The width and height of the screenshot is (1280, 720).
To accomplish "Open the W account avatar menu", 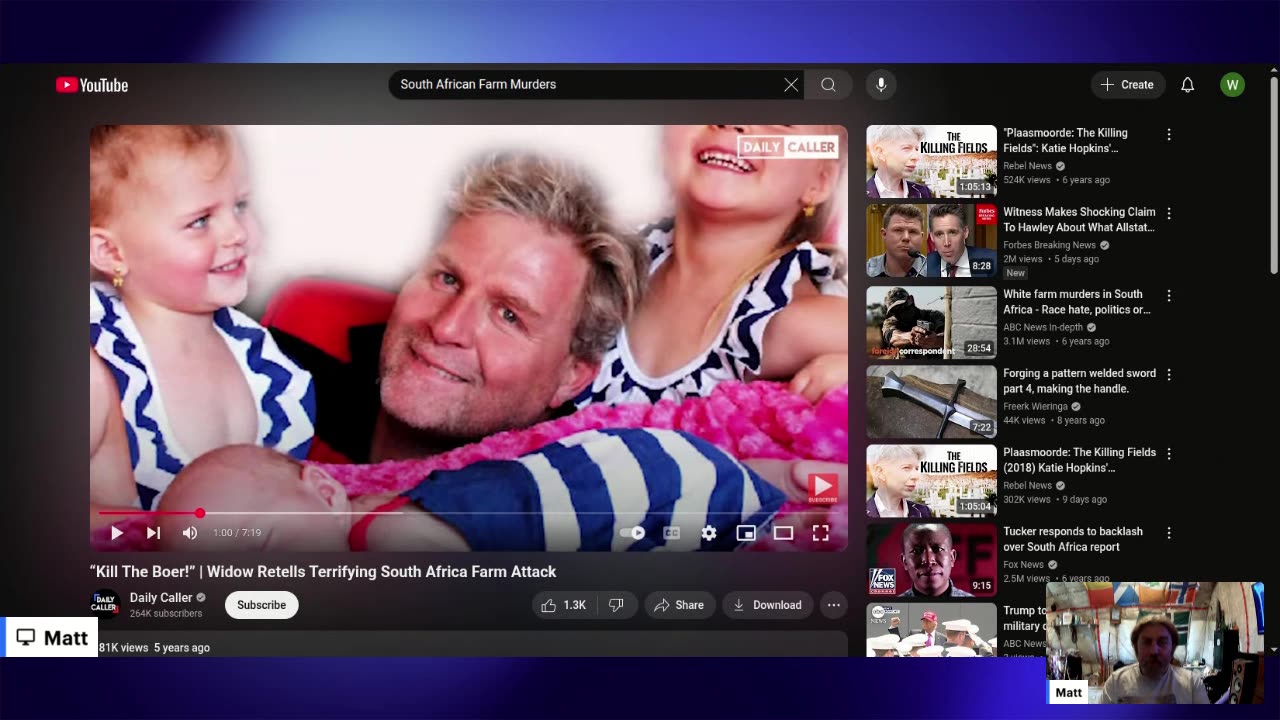I will [1232, 85].
